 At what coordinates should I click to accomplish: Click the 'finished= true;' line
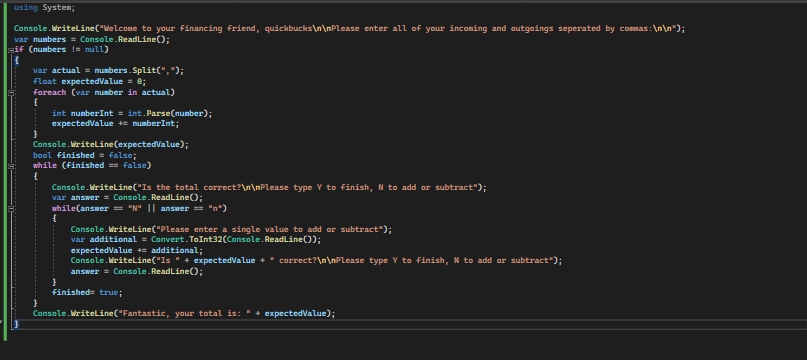point(87,292)
